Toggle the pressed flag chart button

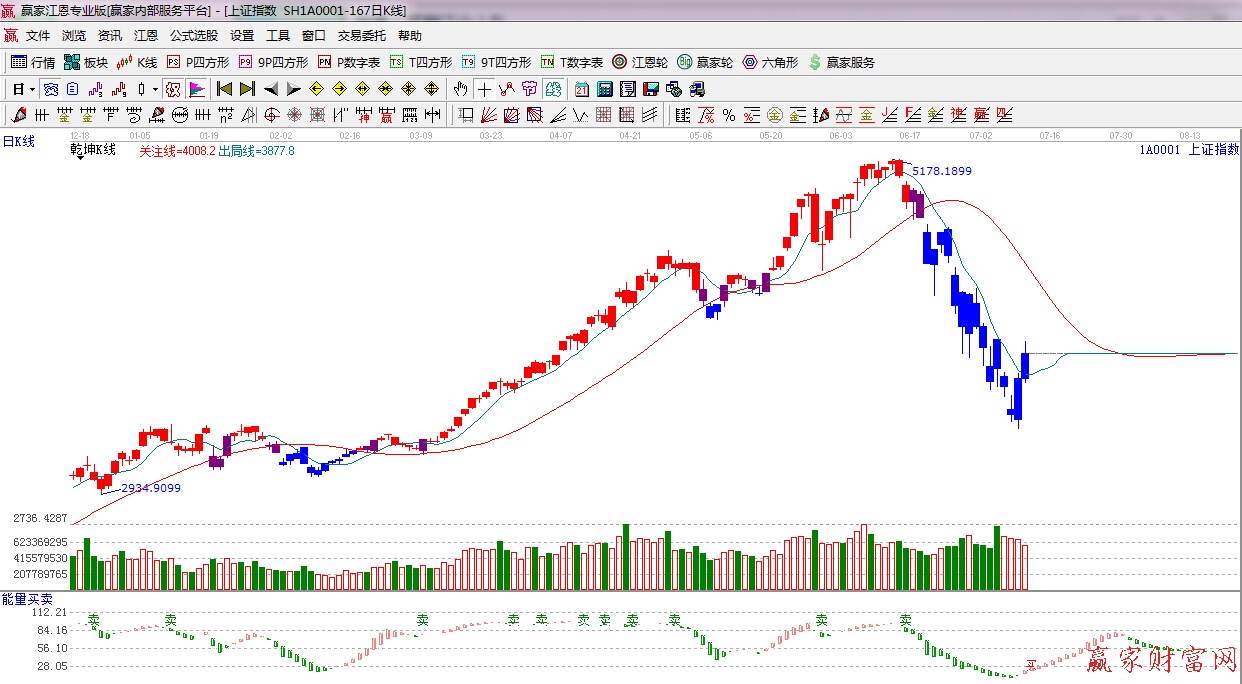[197, 89]
